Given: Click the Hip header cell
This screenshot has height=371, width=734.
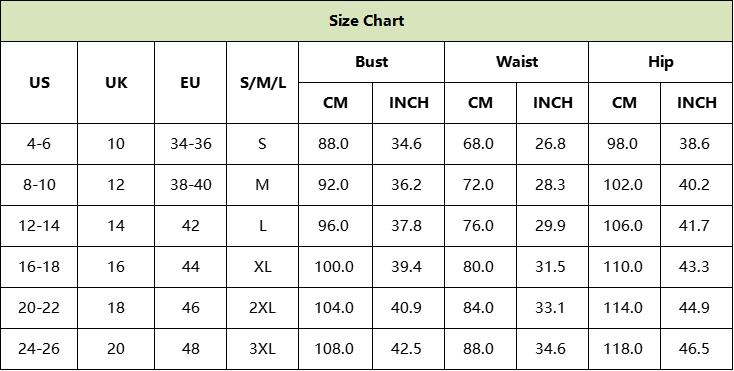Looking at the screenshot, I should coord(661,62).
